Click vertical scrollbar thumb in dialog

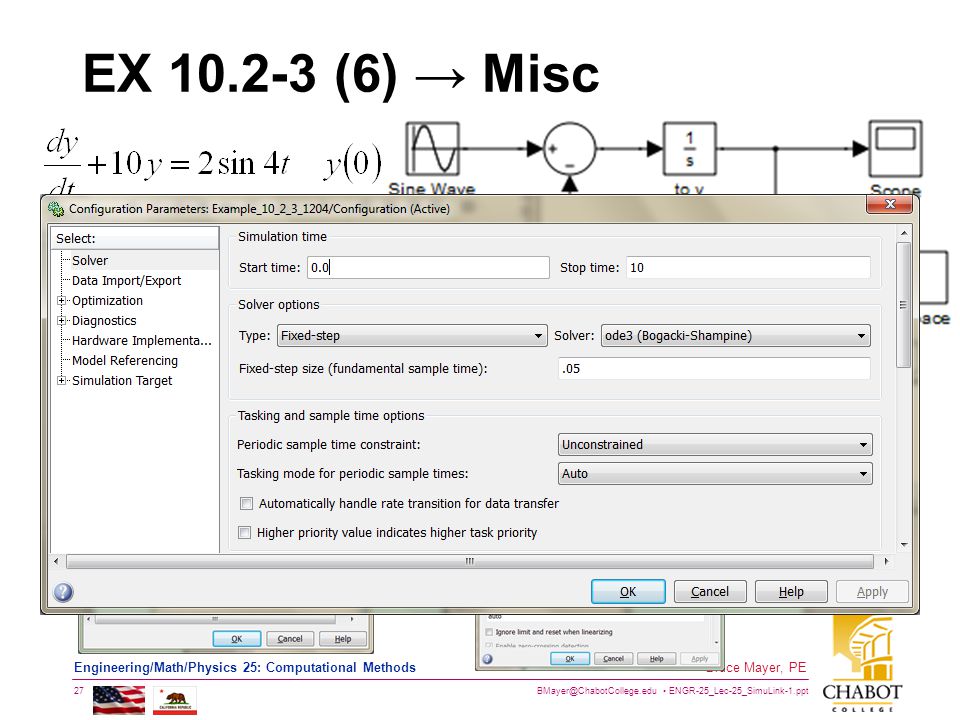(903, 305)
